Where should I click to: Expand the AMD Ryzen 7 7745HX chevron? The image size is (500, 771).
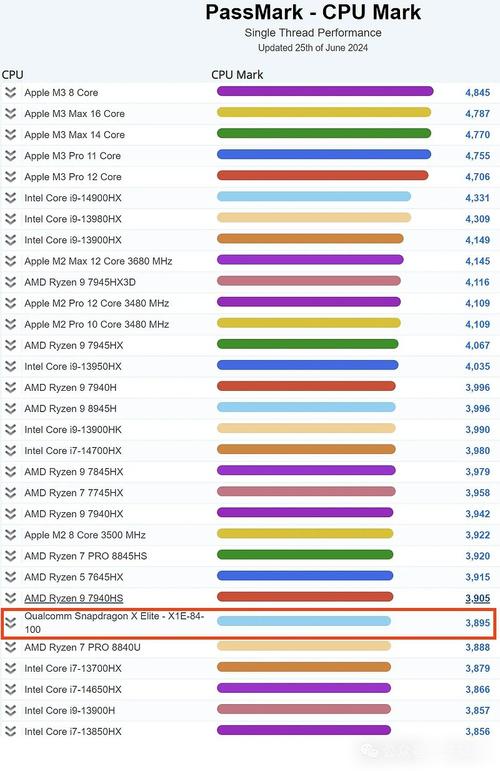click(10, 493)
